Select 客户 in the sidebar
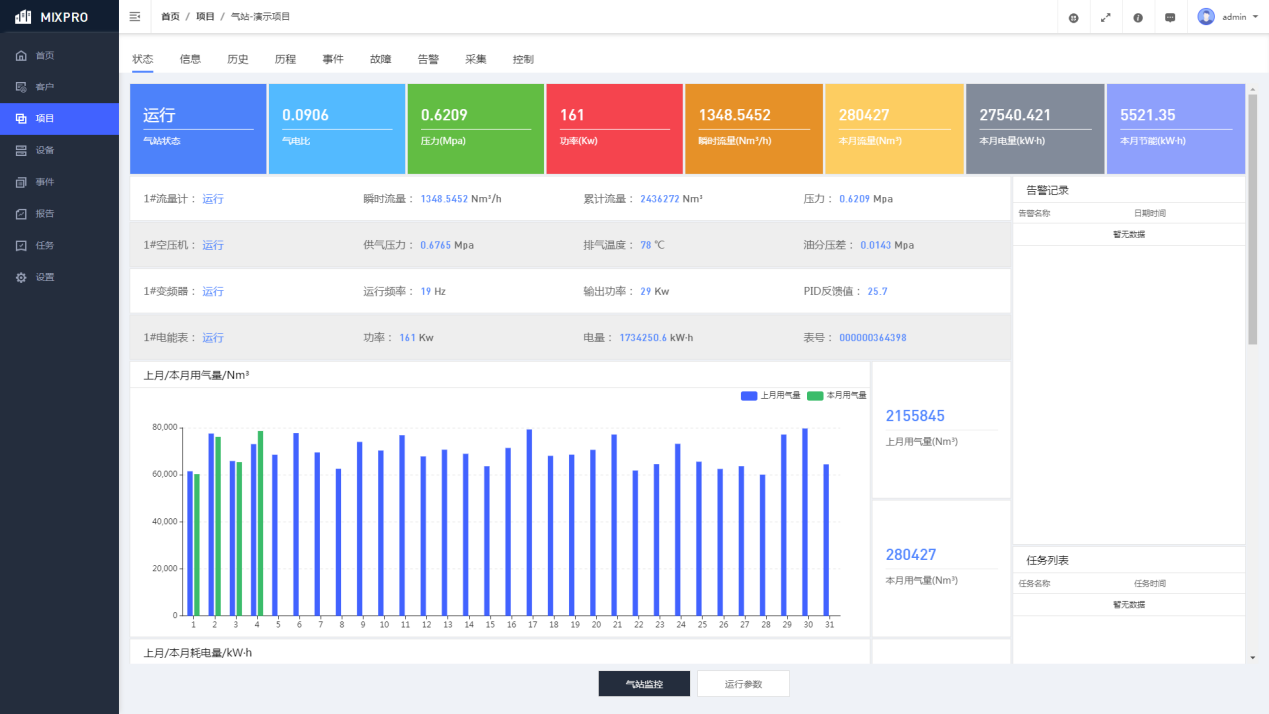Screen dimensions: 1269x714 tap(45, 87)
